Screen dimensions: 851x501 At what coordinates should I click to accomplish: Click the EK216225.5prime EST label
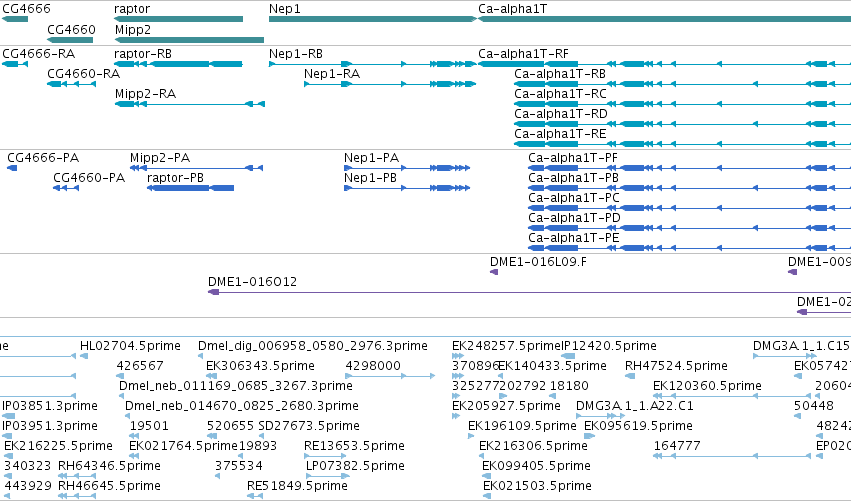(x=58, y=447)
